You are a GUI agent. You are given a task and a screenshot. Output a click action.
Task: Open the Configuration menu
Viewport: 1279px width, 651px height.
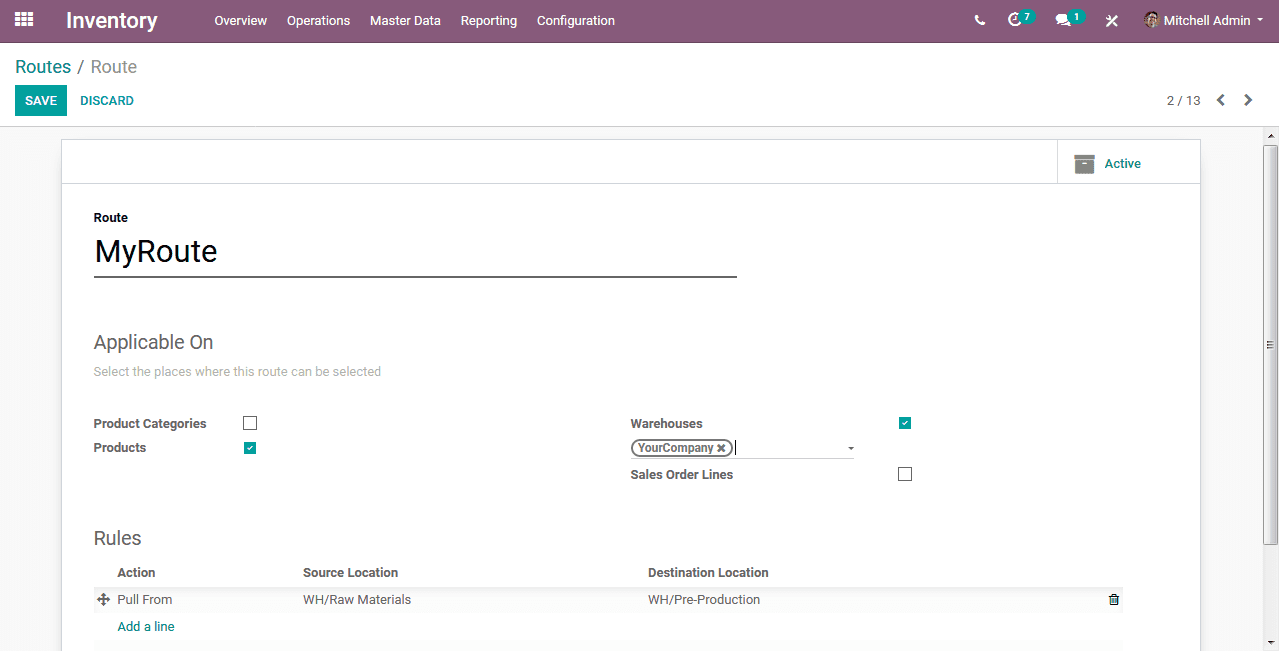tap(576, 20)
